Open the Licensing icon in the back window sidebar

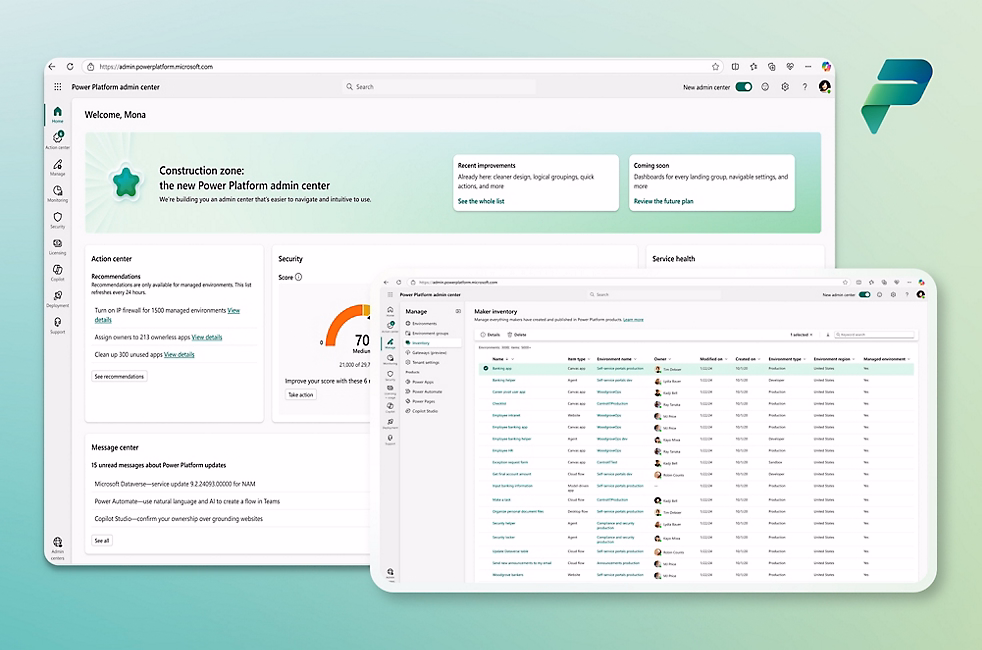(57, 245)
